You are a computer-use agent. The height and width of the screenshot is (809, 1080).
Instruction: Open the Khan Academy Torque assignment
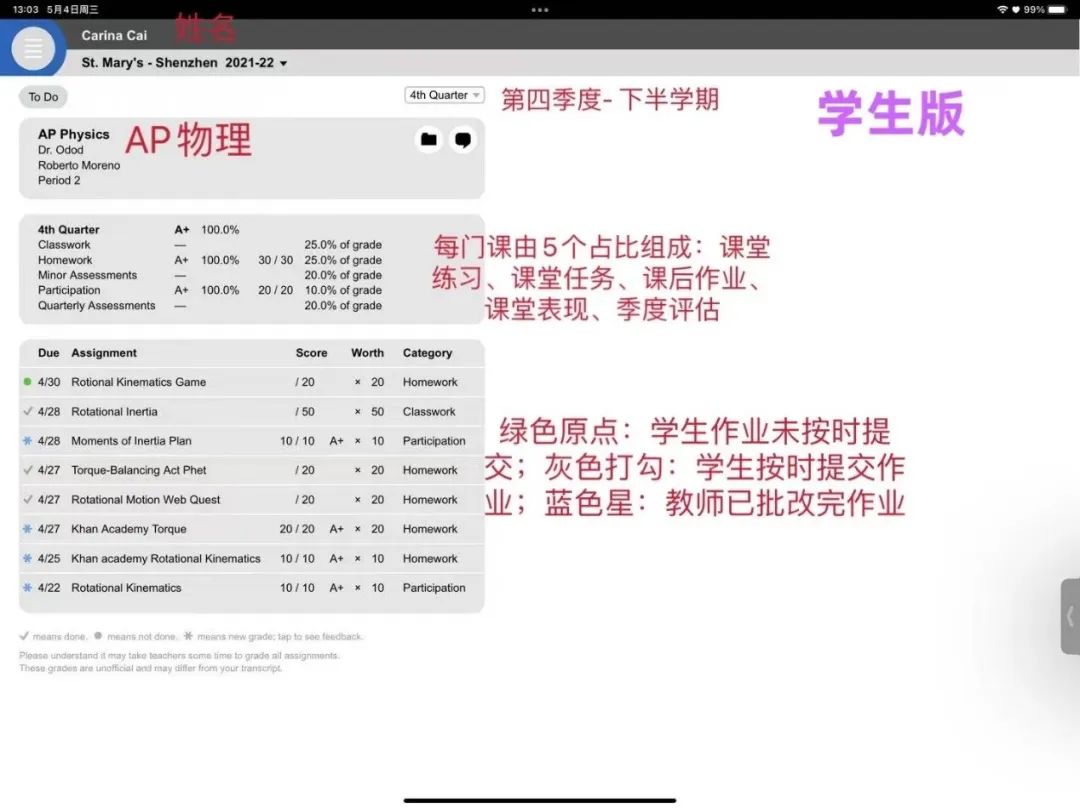coord(251,529)
